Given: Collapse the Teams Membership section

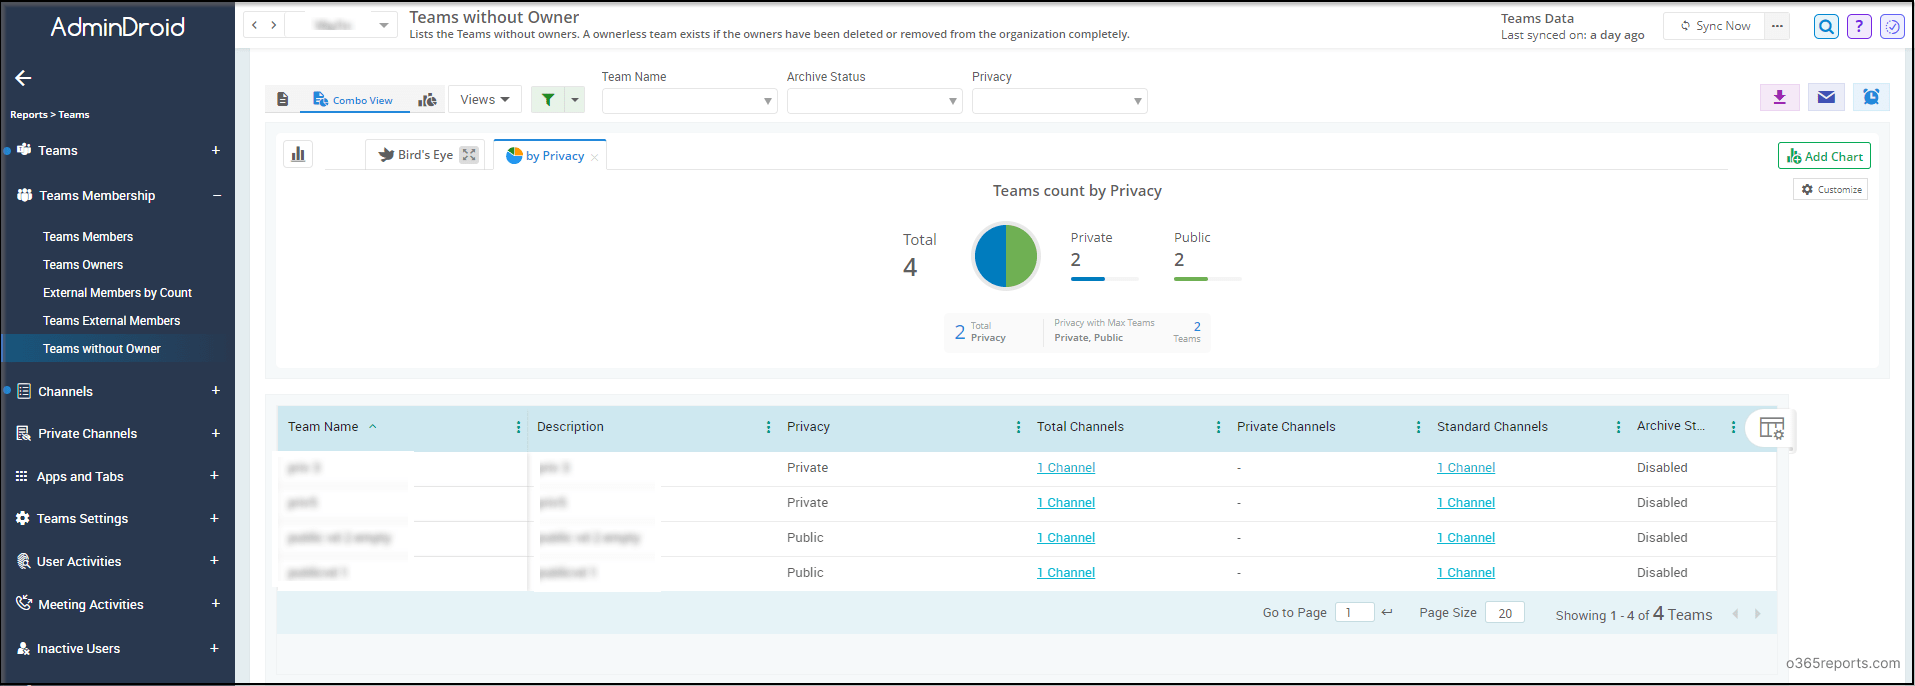Looking at the screenshot, I should tap(216, 196).
